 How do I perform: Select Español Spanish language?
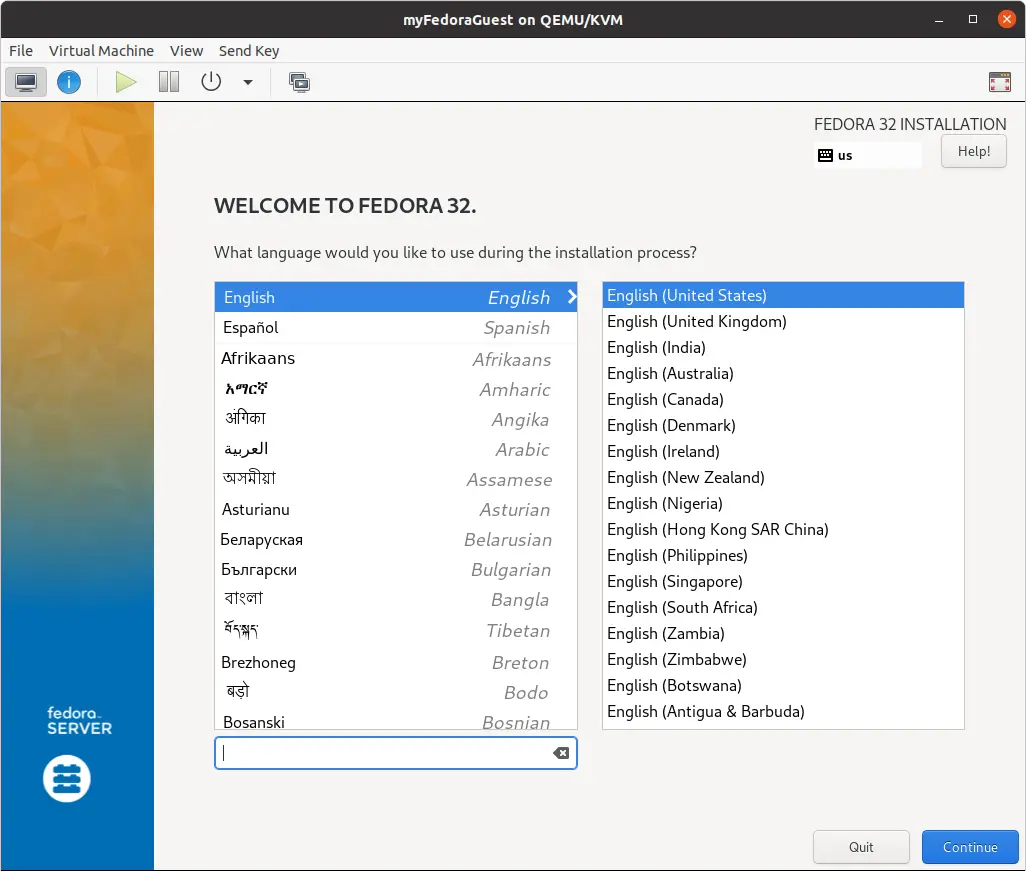[x=396, y=328]
